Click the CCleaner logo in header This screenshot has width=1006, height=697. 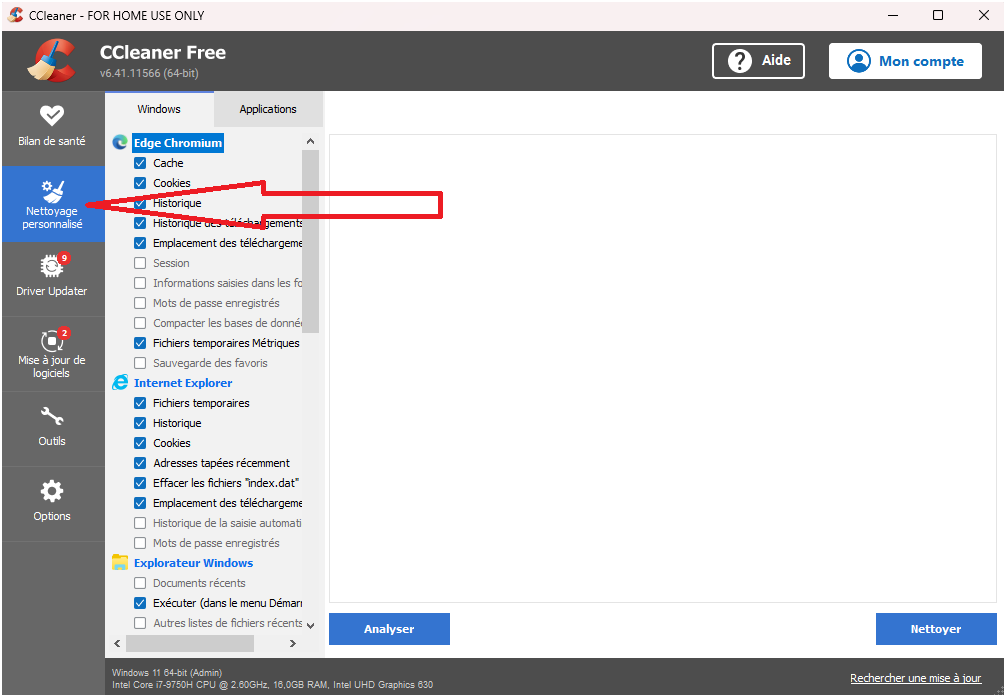[x=51, y=60]
